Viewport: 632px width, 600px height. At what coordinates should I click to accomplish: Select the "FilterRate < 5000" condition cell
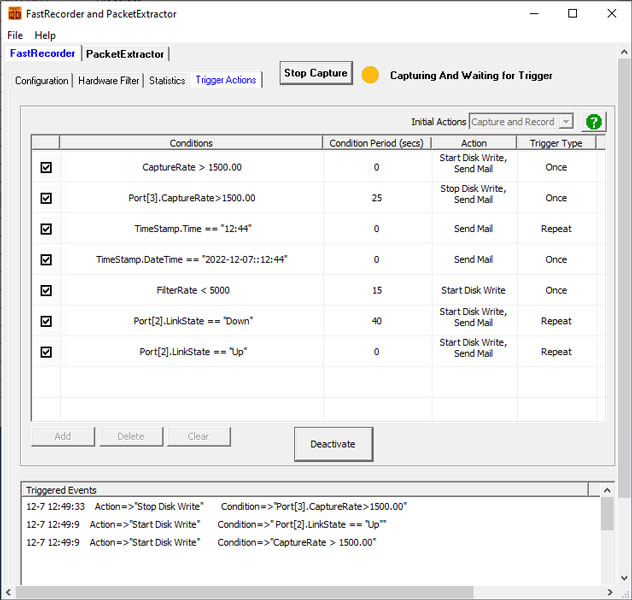point(192,290)
